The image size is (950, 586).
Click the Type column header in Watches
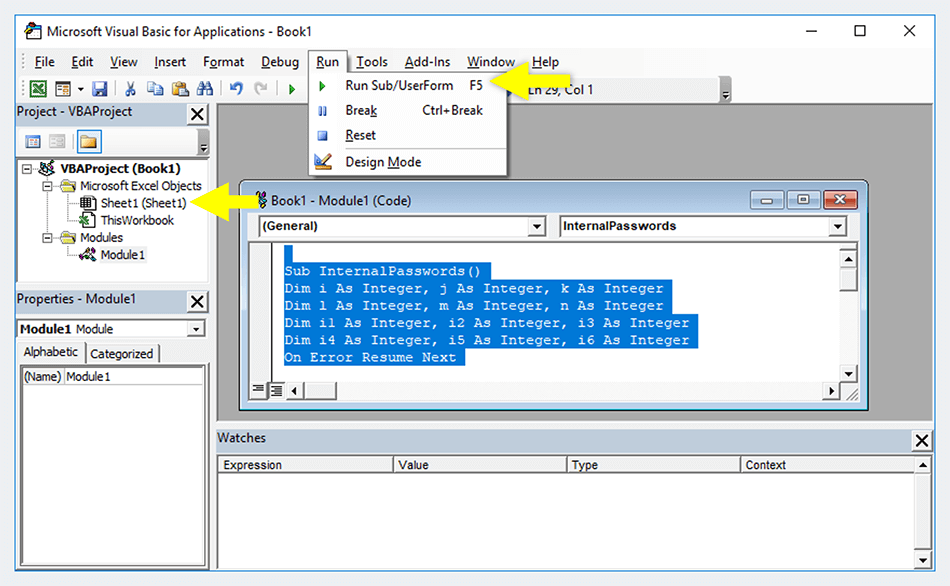654,465
